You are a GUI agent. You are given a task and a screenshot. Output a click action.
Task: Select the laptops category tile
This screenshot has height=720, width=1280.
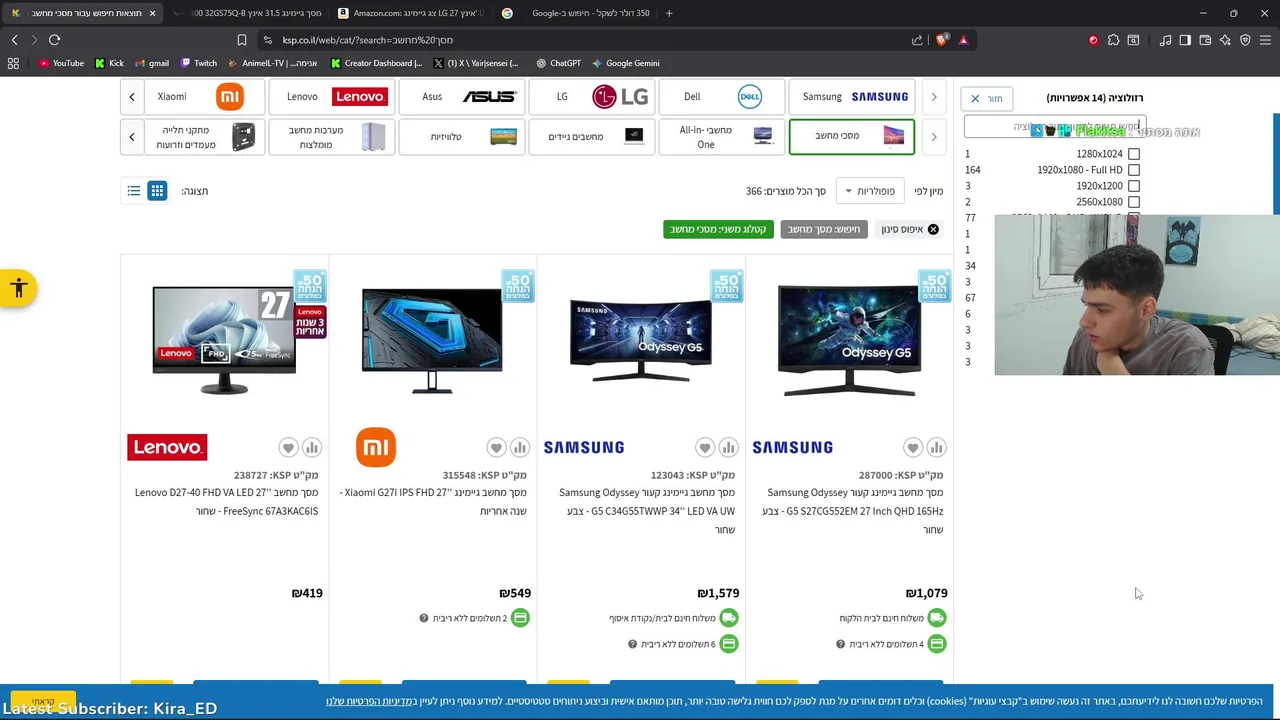[591, 136]
